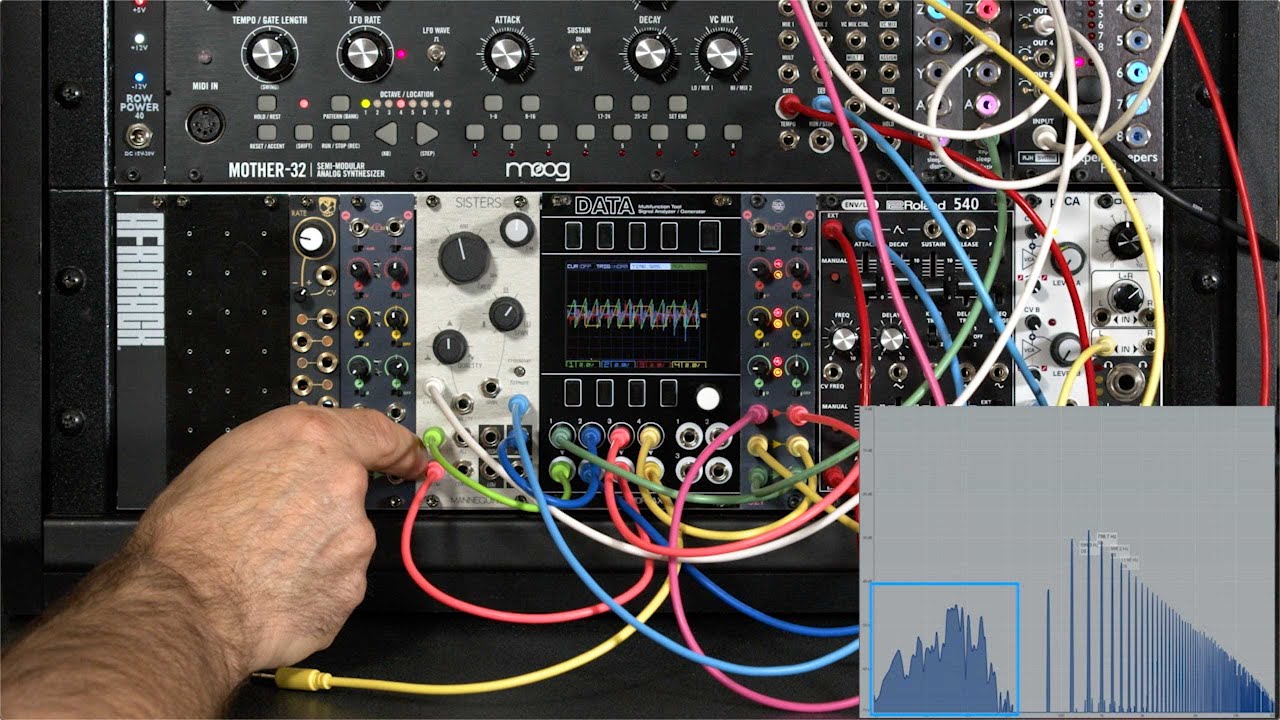Adjust the SPAN knob on Sisters

click(x=506, y=316)
